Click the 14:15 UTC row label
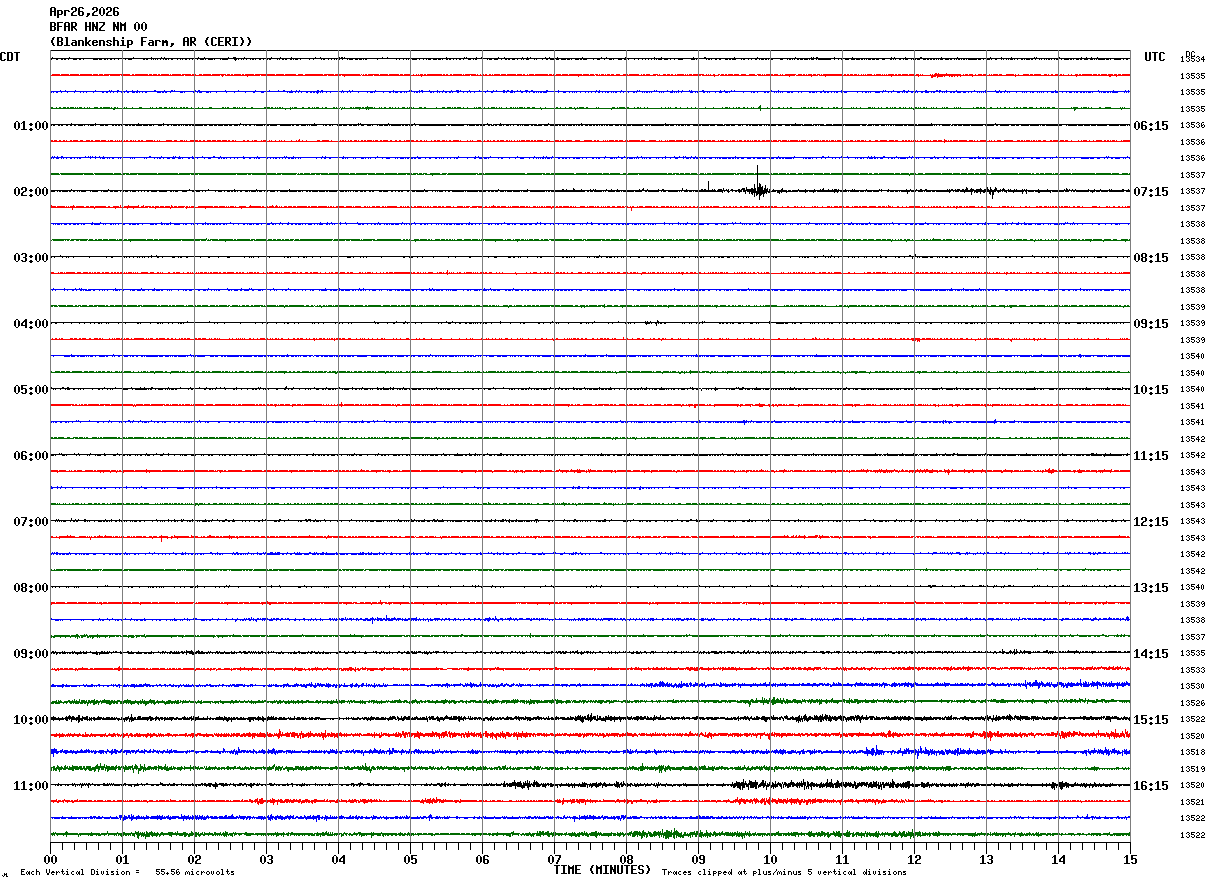 [1151, 654]
